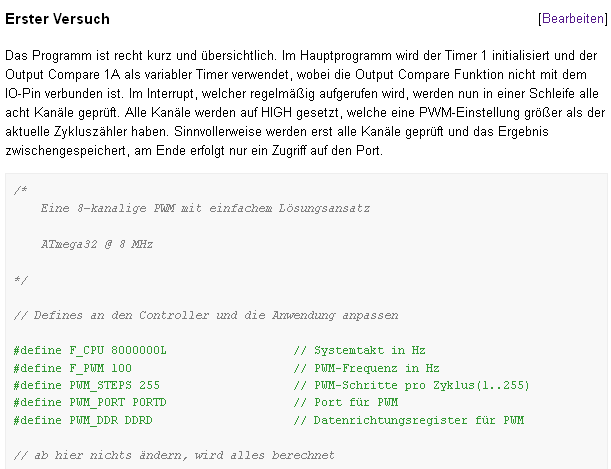Click the opening /* comment marker
This screenshot has height=469, width=611.
20,190
